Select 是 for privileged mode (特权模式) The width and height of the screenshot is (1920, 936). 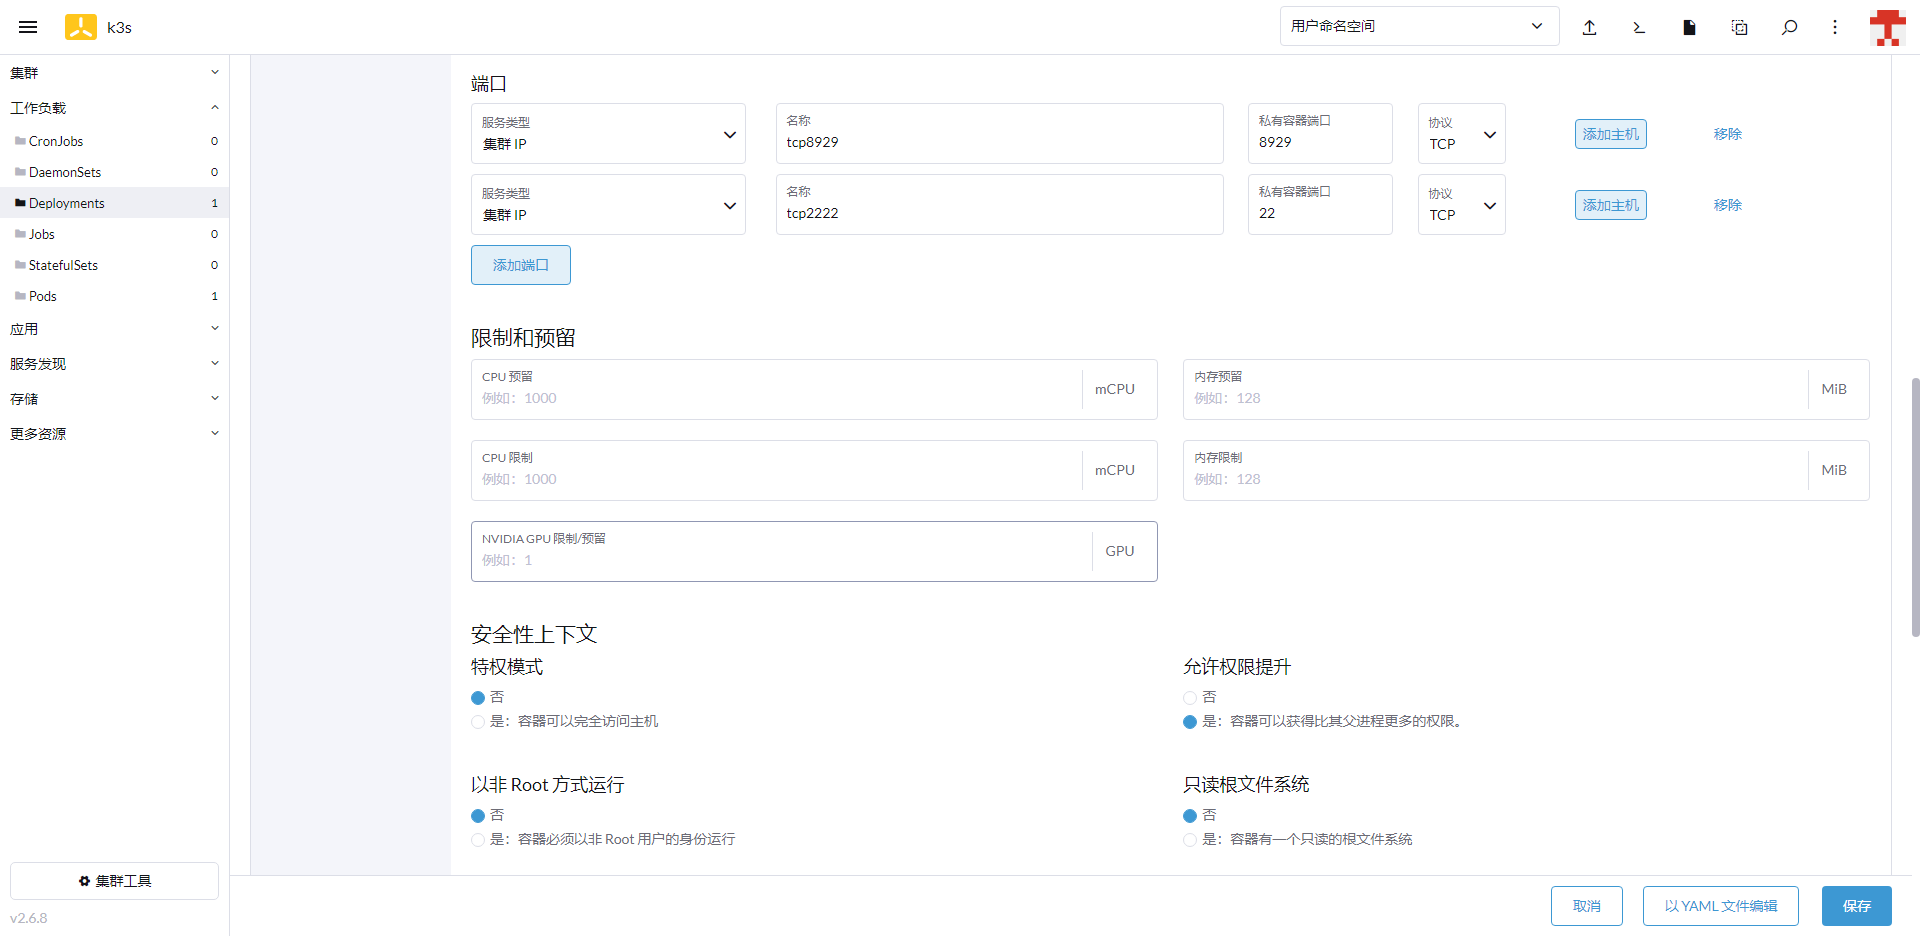coord(478,722)
